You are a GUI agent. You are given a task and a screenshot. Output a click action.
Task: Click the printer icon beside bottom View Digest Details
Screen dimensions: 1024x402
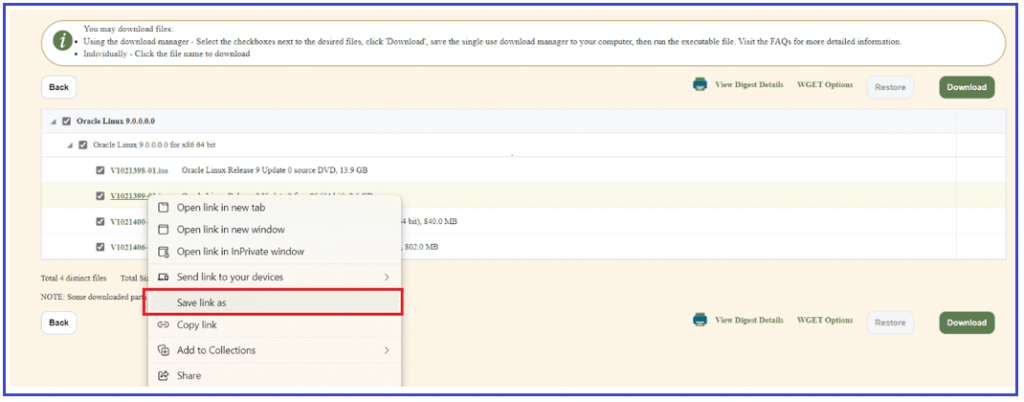(700, 320)
